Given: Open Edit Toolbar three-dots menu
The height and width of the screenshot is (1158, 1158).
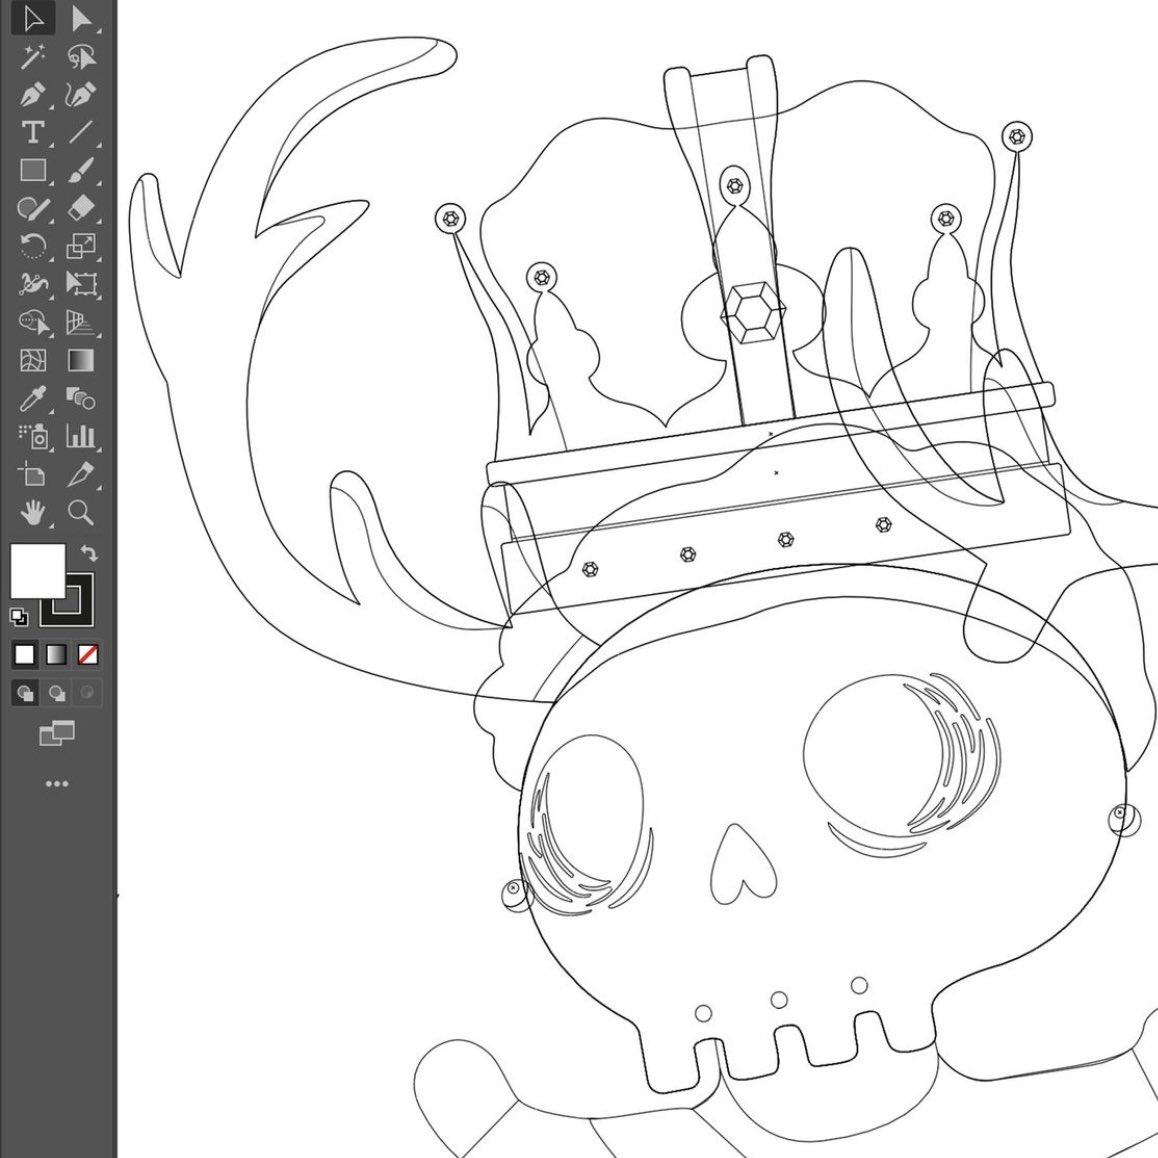Looking at the screenshot, I should [x=57, y=784].
